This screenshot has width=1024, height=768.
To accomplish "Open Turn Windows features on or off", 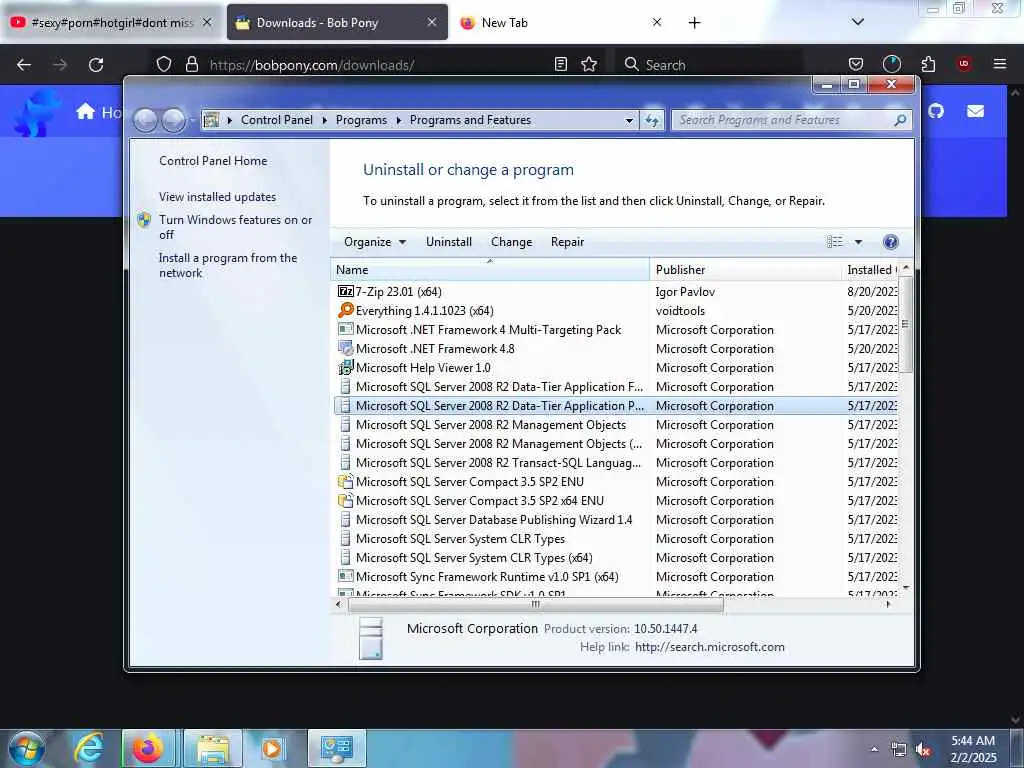I will pyautogui.click(x=236, y=227).
